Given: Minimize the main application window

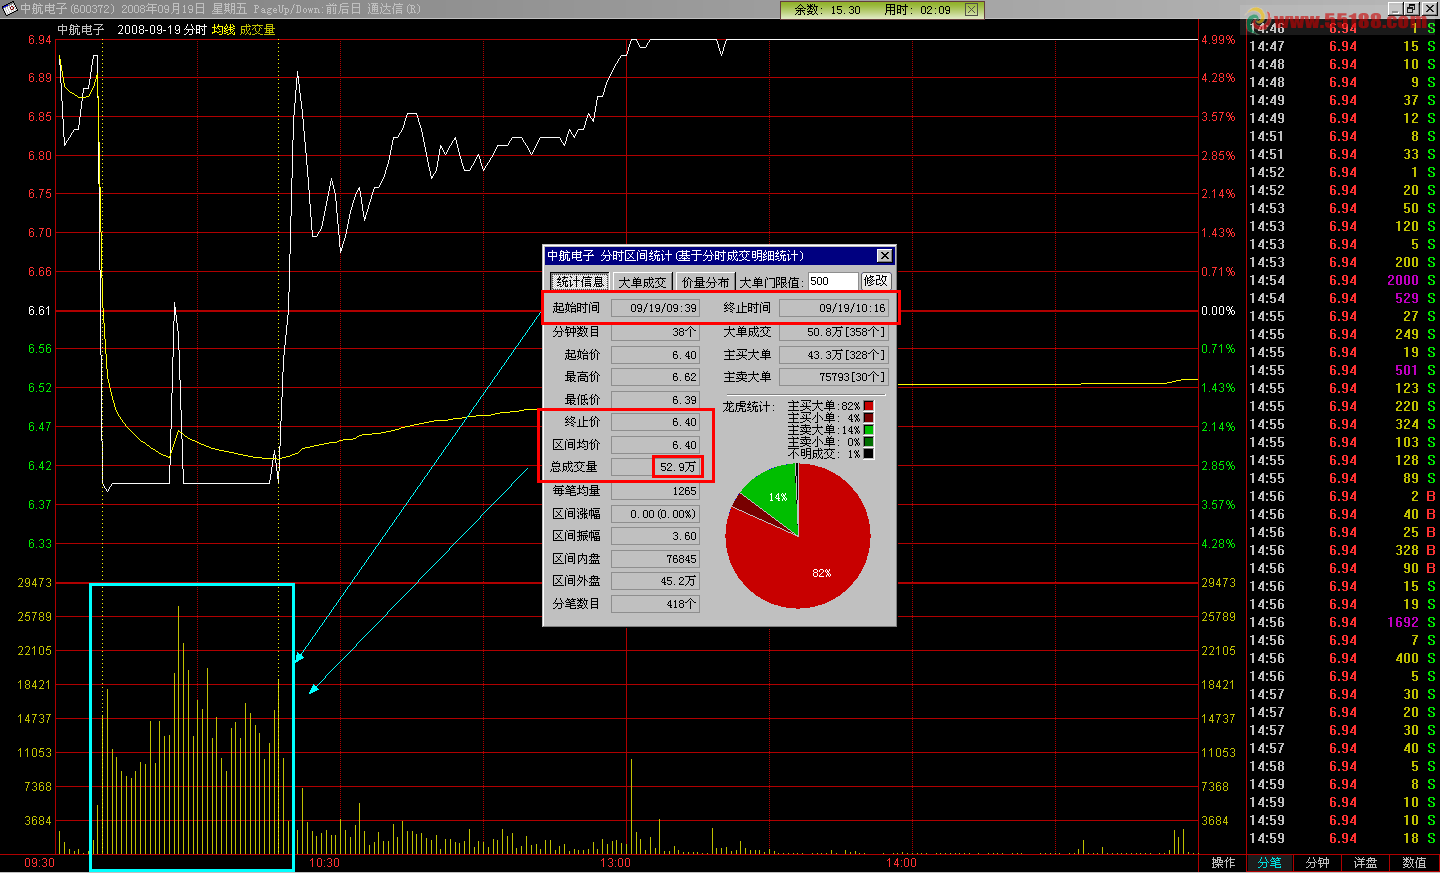Looking at the screenshot, I should click(x=1395, y=9).
